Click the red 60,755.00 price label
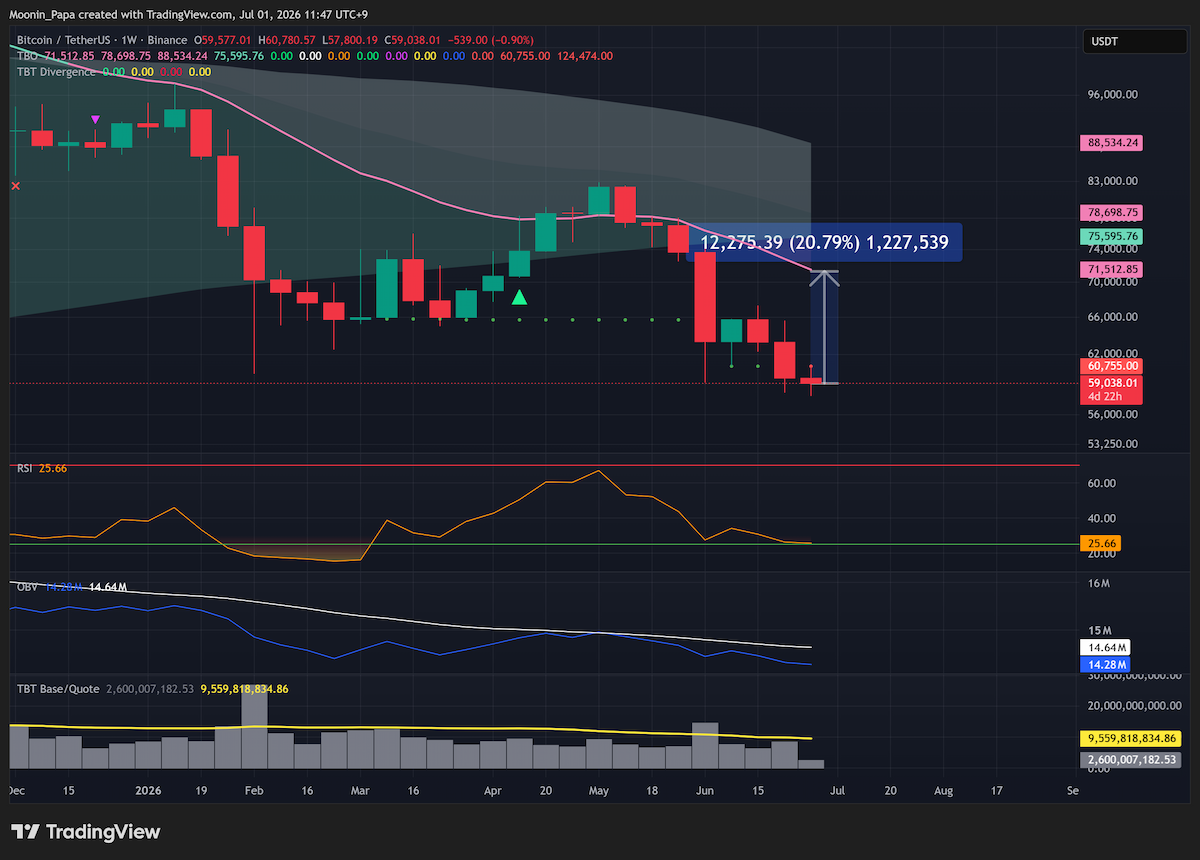1200x860 pixels. point(1112,367)
